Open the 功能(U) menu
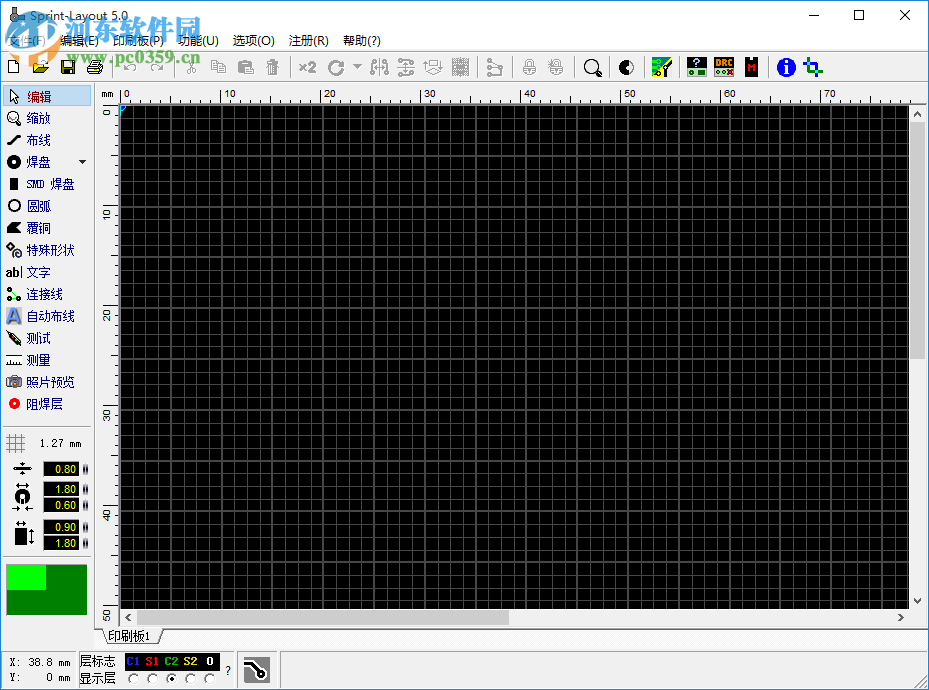The height and width of the screenshot is (690, 929). 198,40
